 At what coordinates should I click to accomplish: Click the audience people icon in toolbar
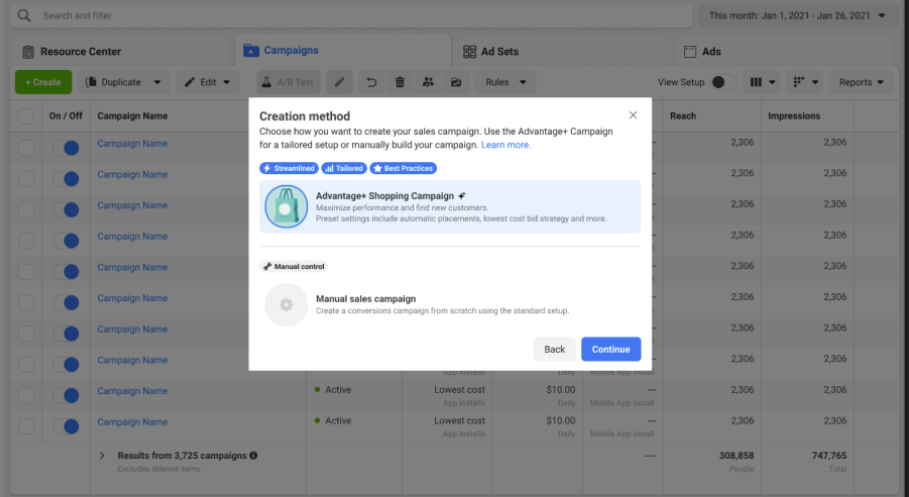click(x=428, y=82)
